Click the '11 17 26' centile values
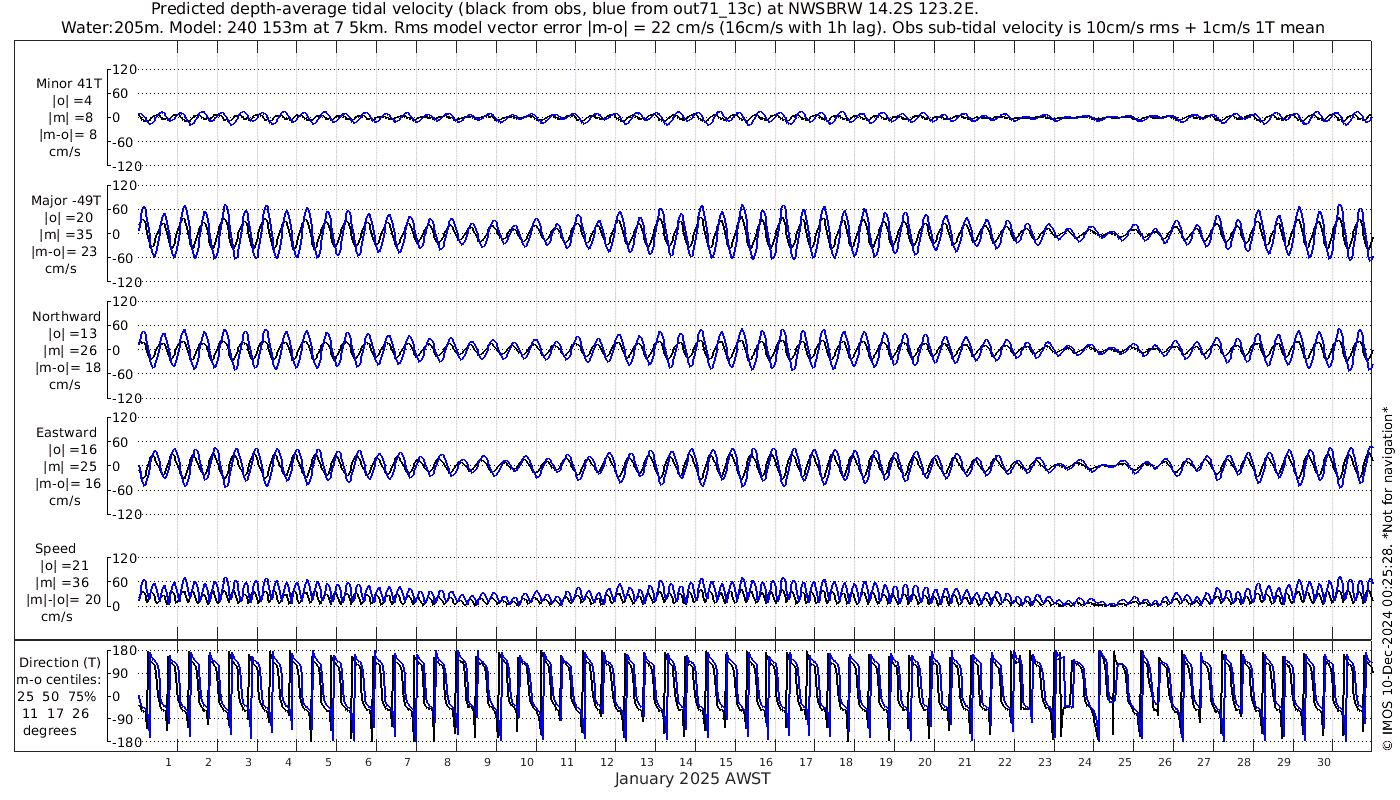1400x800 pixels. 56,713
